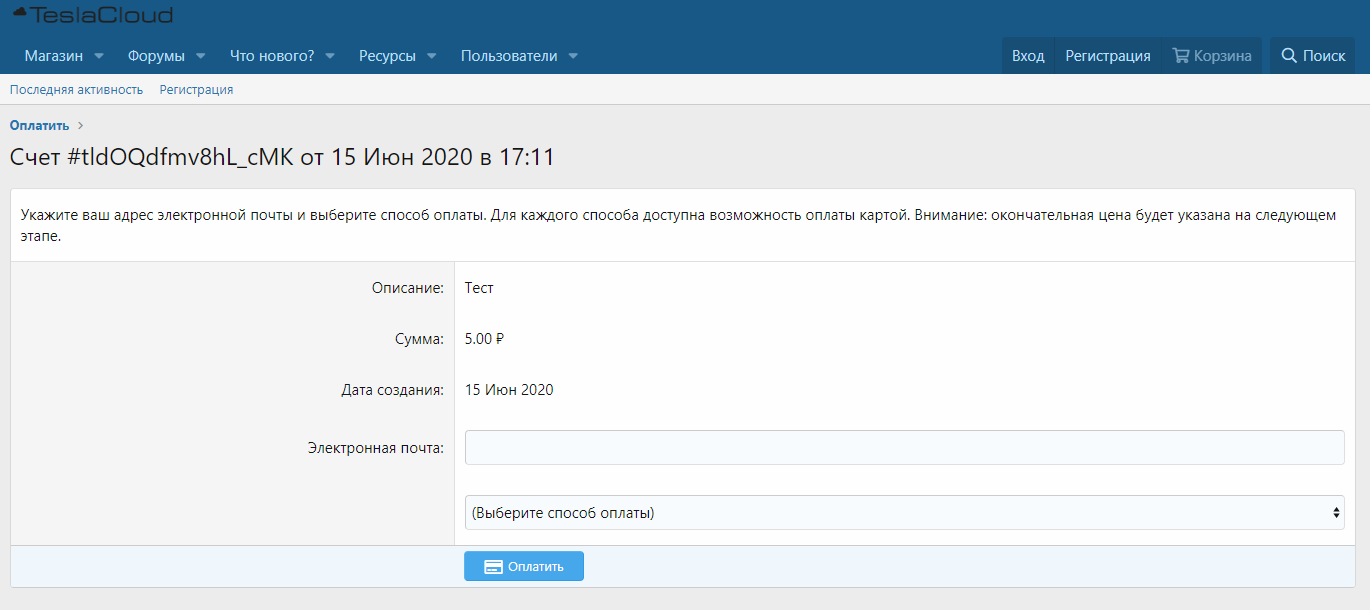Viewport: 1370px width, 610px height.
Task: Open the Пользователи dropdown arrow
Action: [x=573, y=56]
